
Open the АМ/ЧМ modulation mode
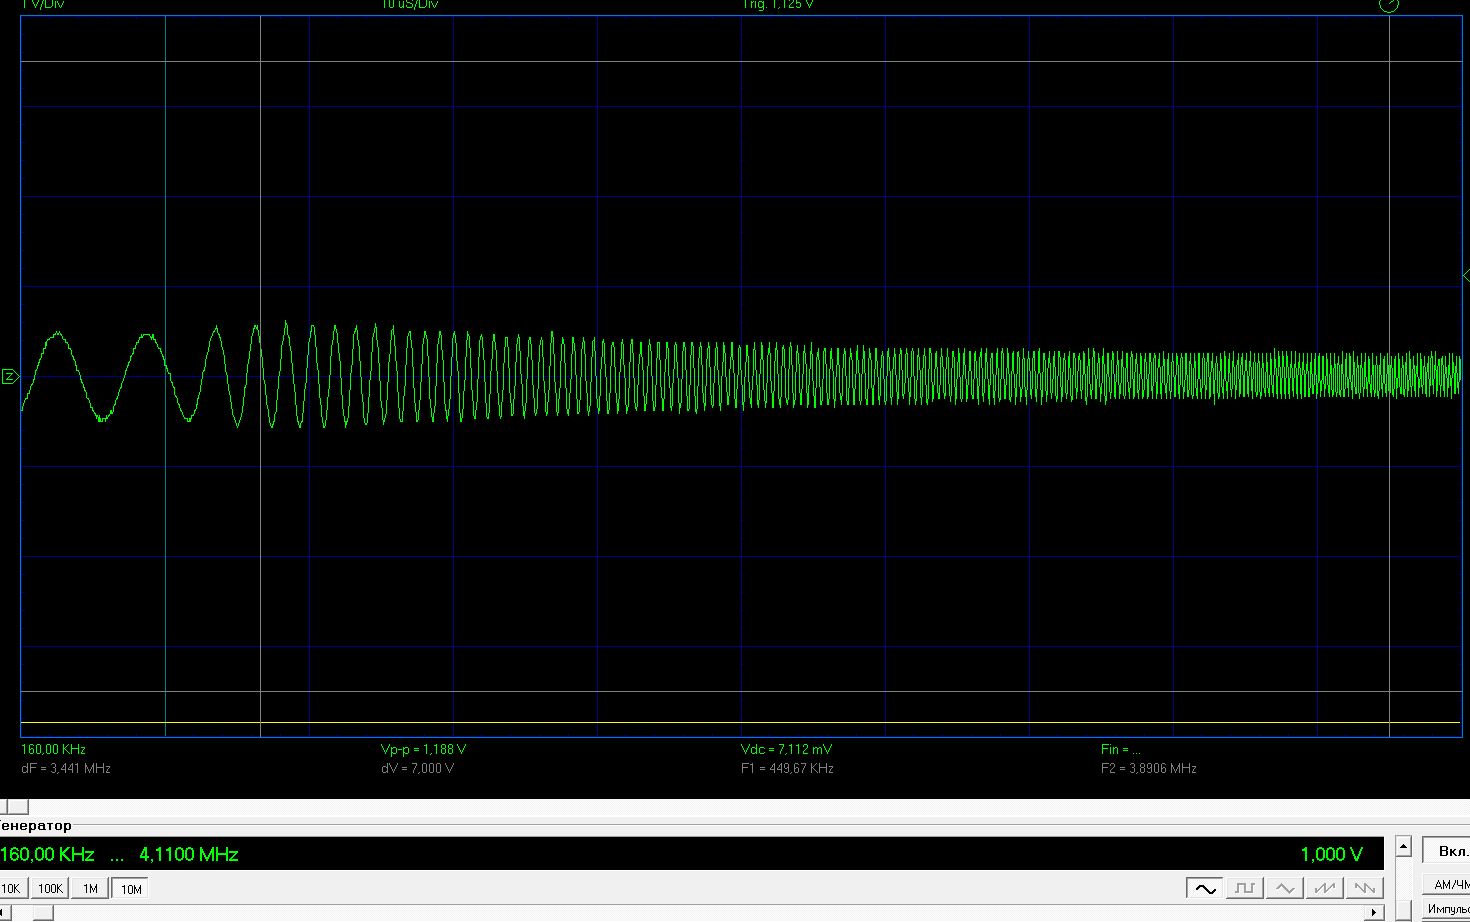(1449, 885)
